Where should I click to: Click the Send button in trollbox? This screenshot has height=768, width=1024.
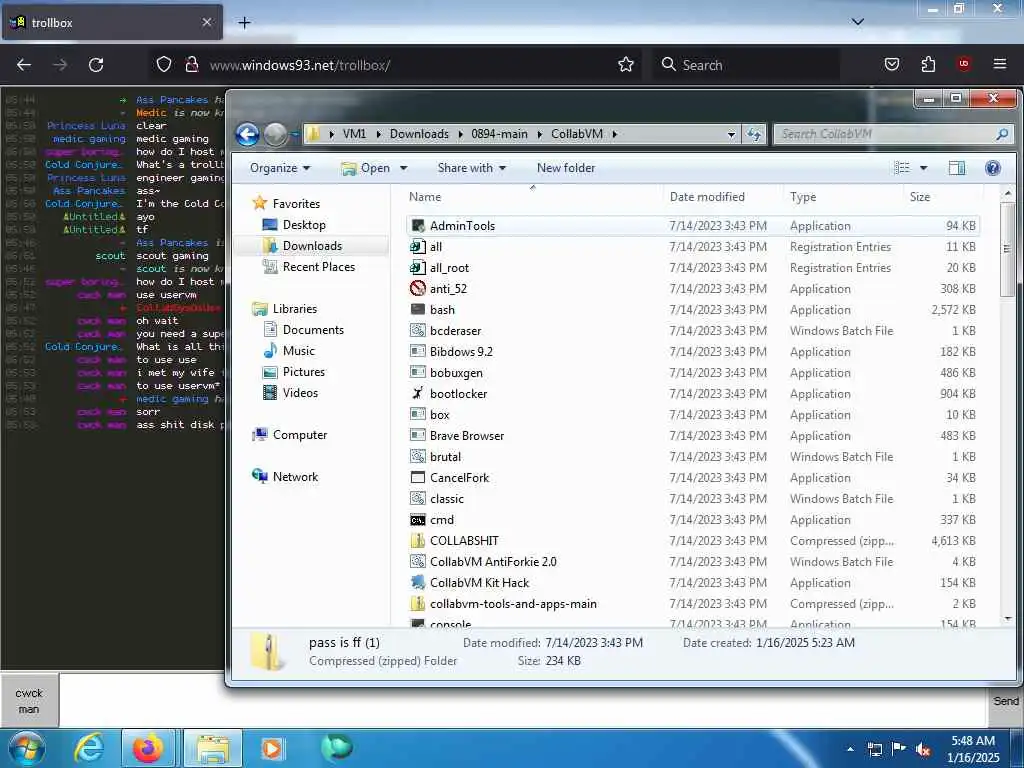click(1006, 701)
